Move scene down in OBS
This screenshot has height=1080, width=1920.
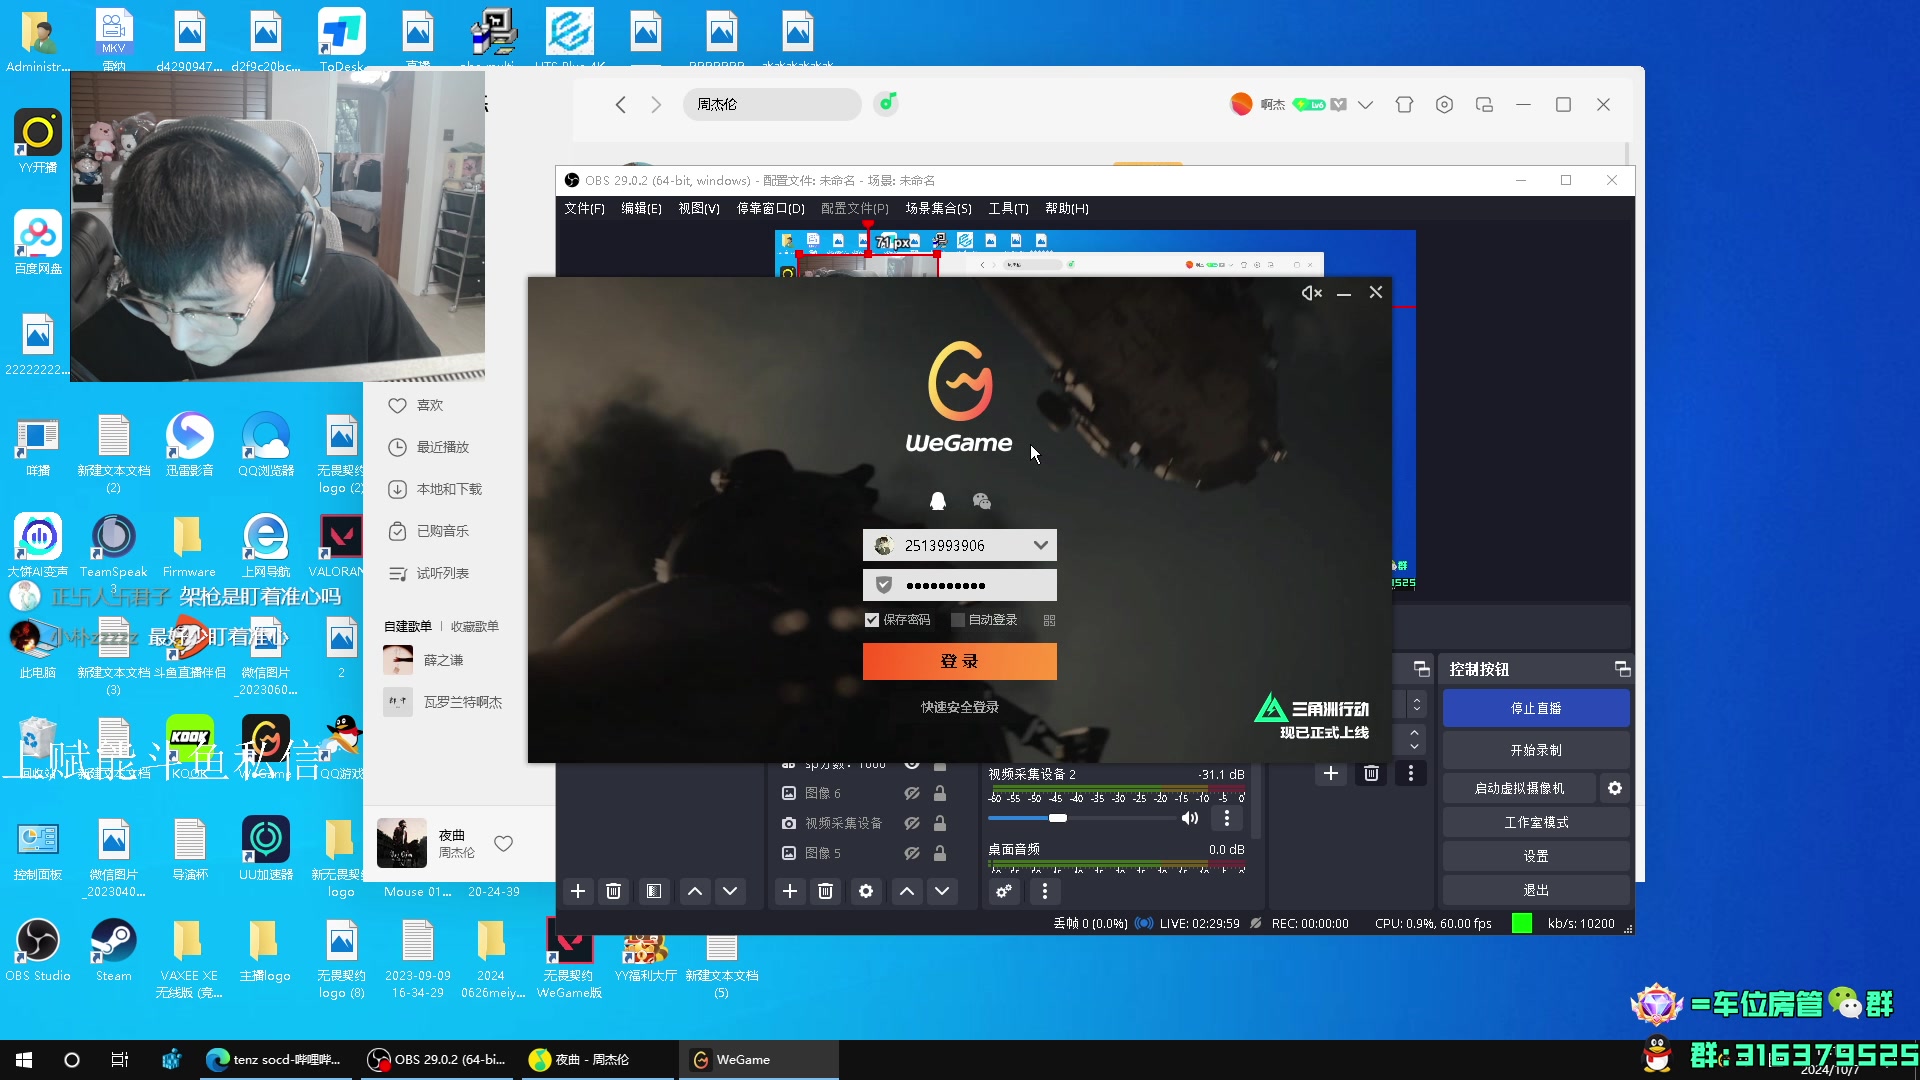coord(730,891)
